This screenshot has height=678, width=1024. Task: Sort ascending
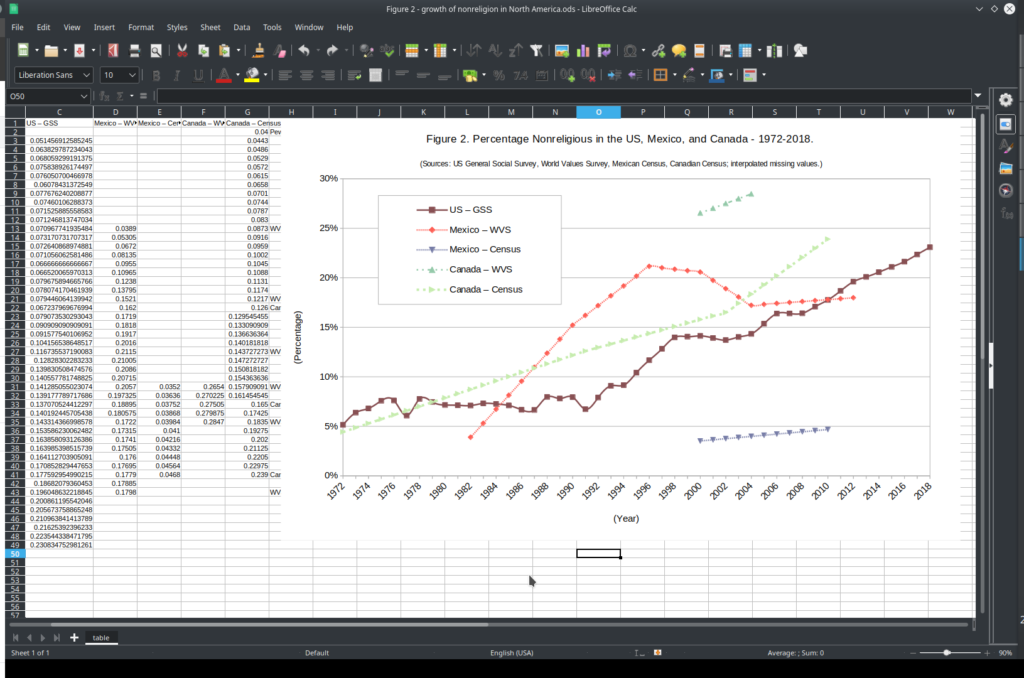click(x=495, y=51)
